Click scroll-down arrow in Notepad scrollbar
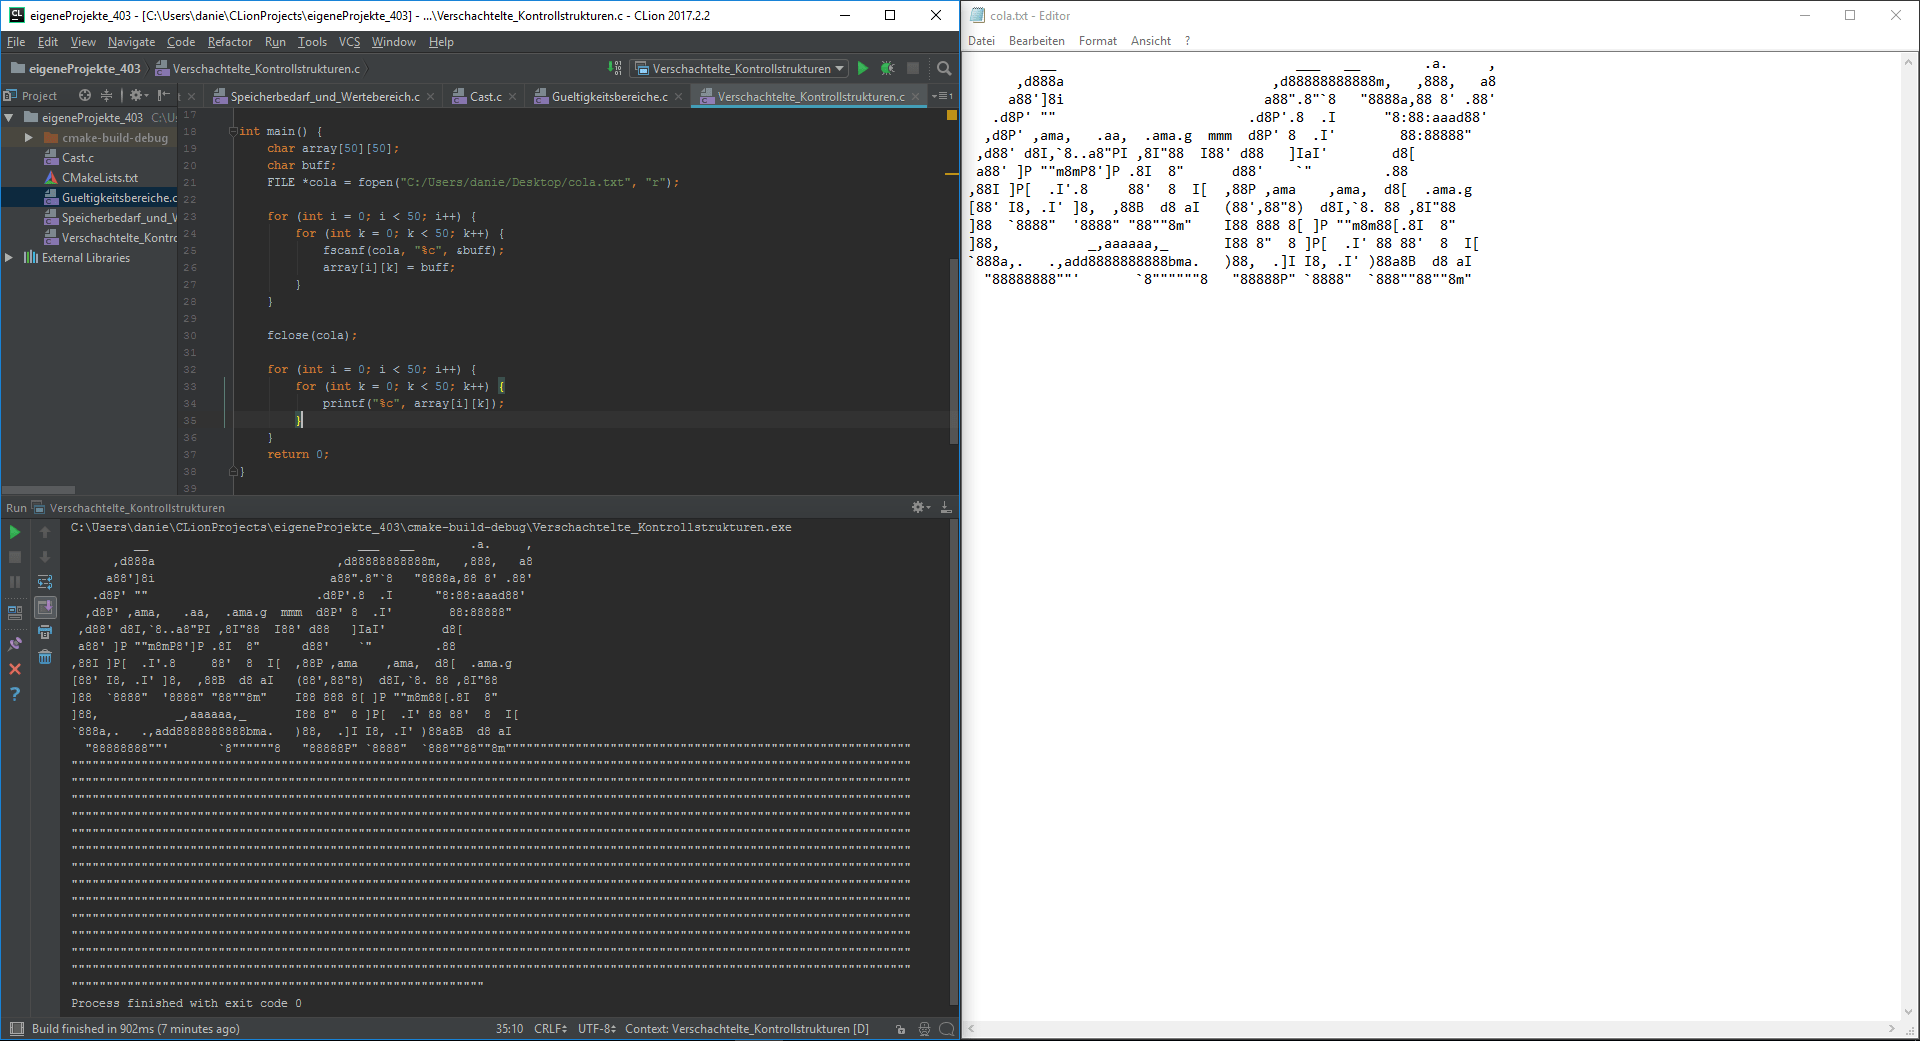Screen dimensions: 1920x1041 click(1909, 1012)
